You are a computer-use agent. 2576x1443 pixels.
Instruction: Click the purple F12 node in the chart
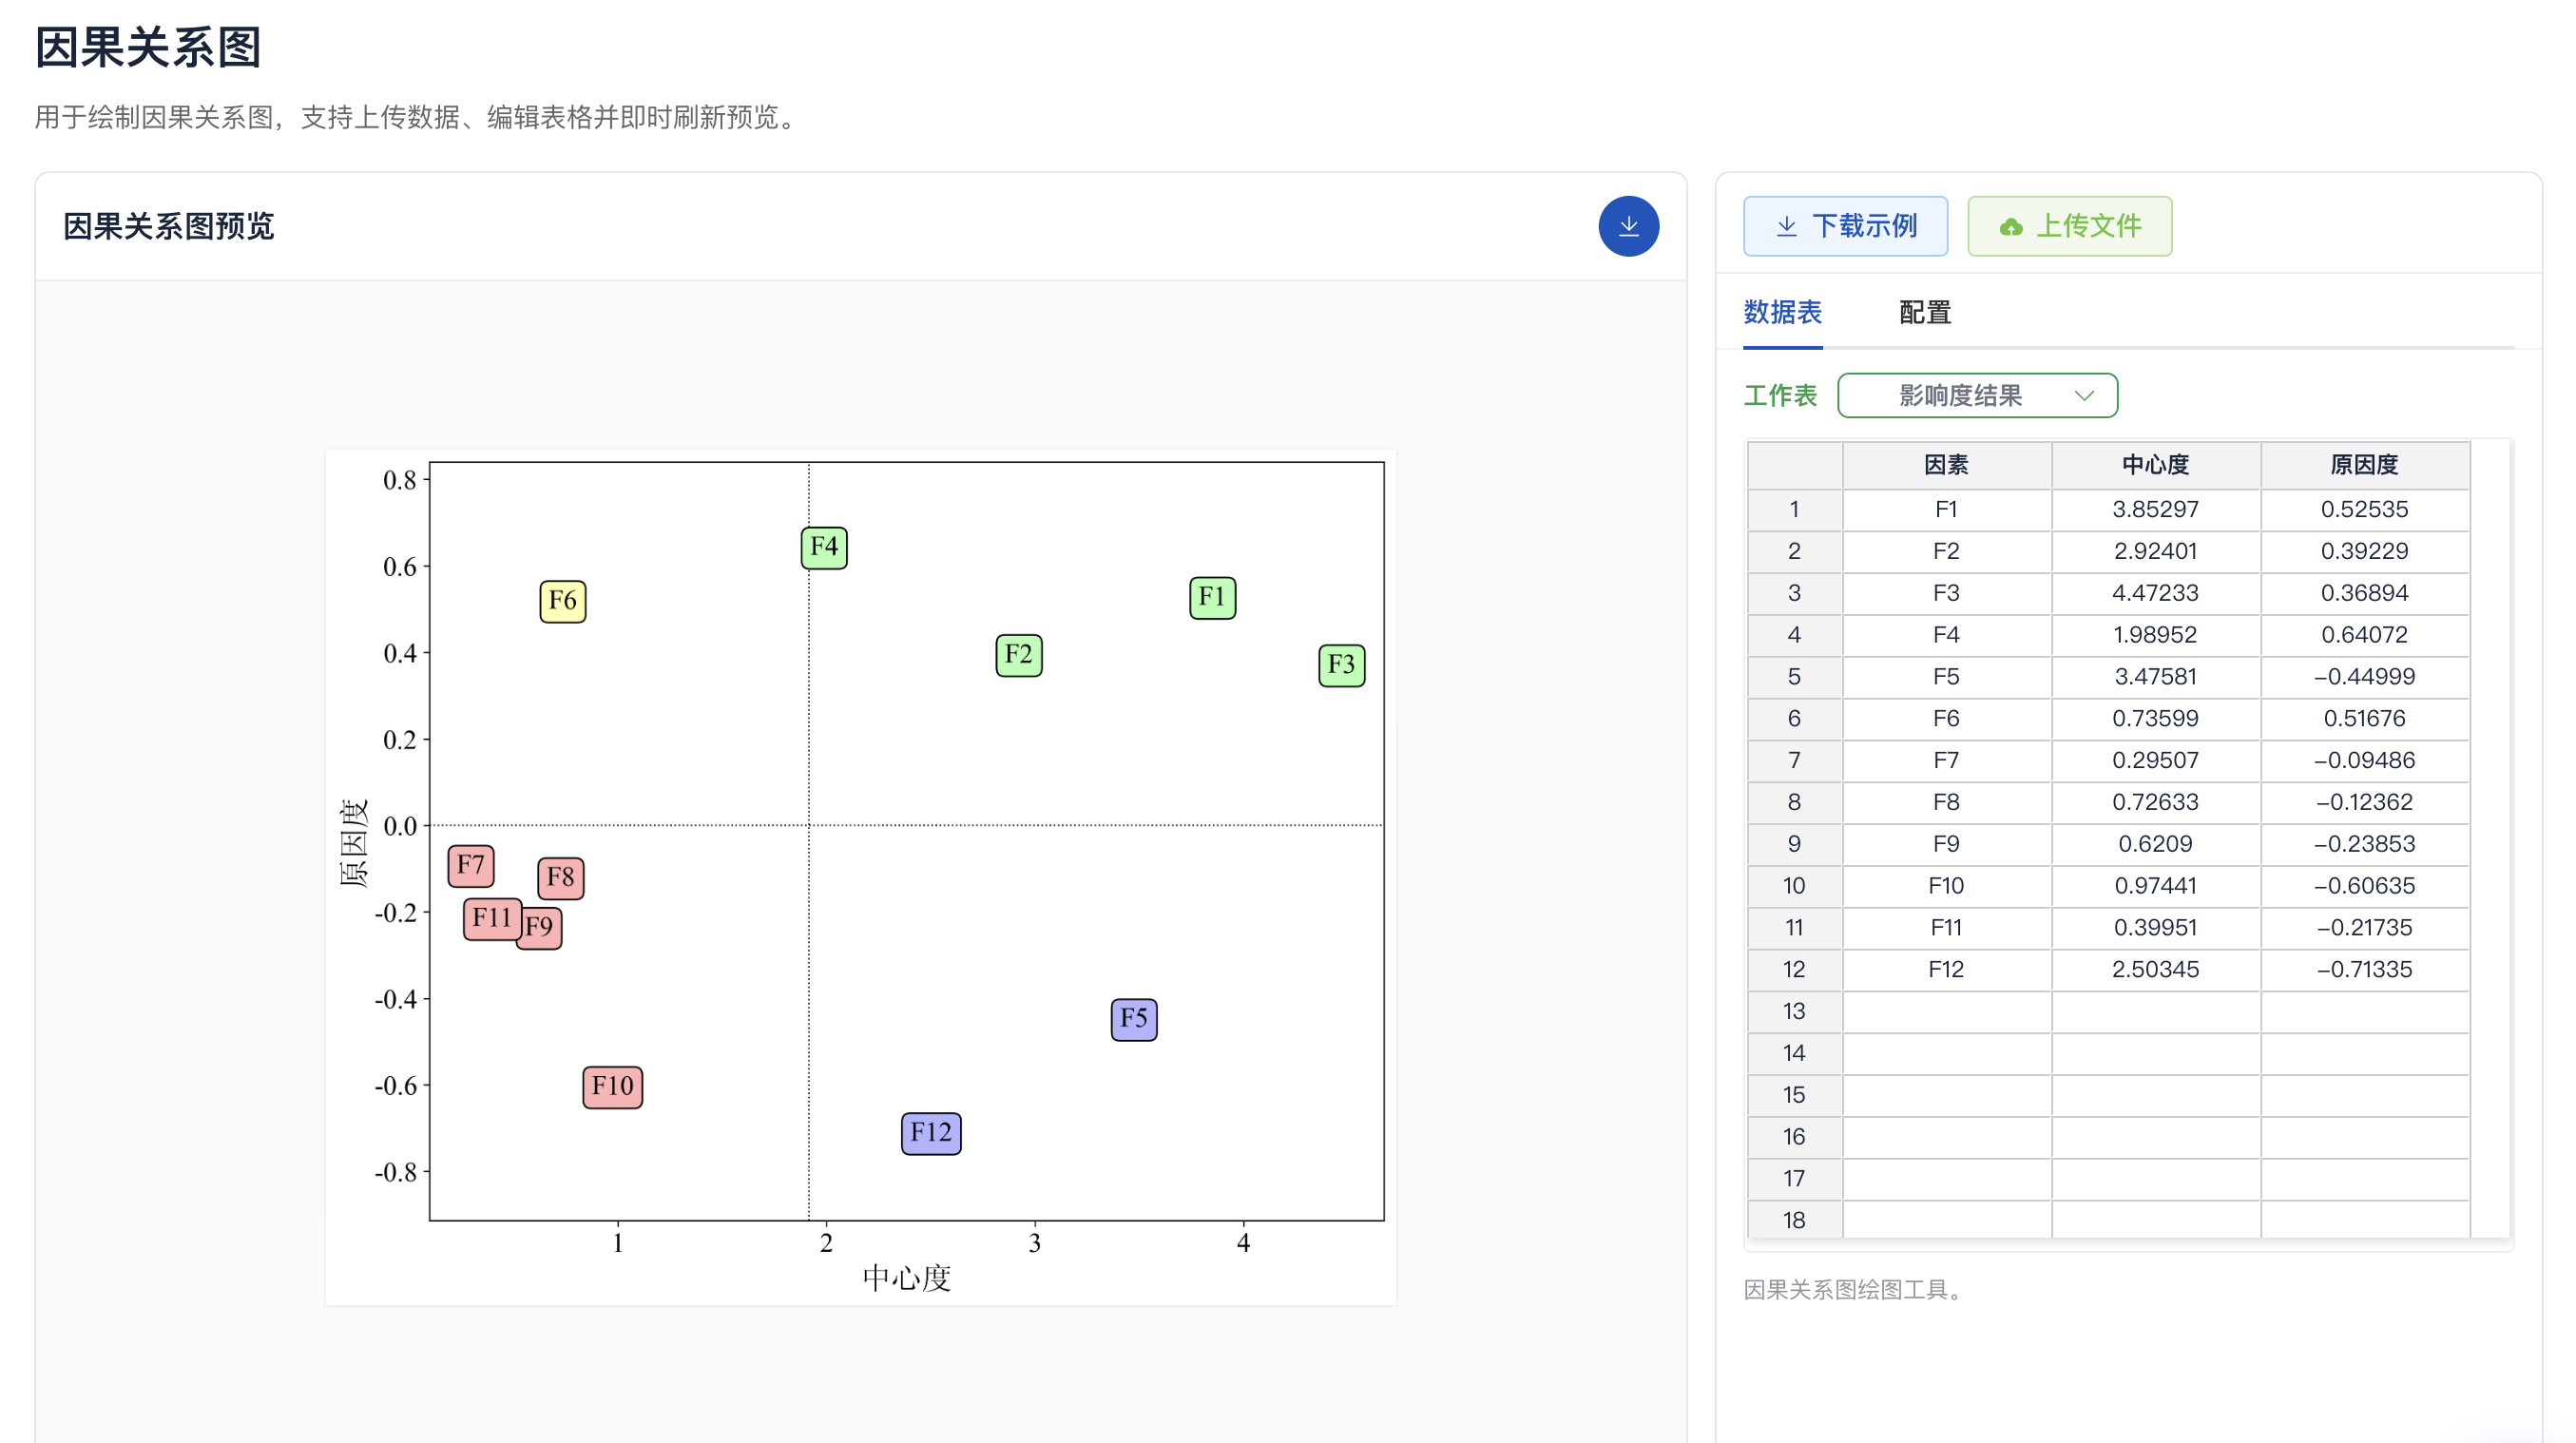(x=931, y=1133)
